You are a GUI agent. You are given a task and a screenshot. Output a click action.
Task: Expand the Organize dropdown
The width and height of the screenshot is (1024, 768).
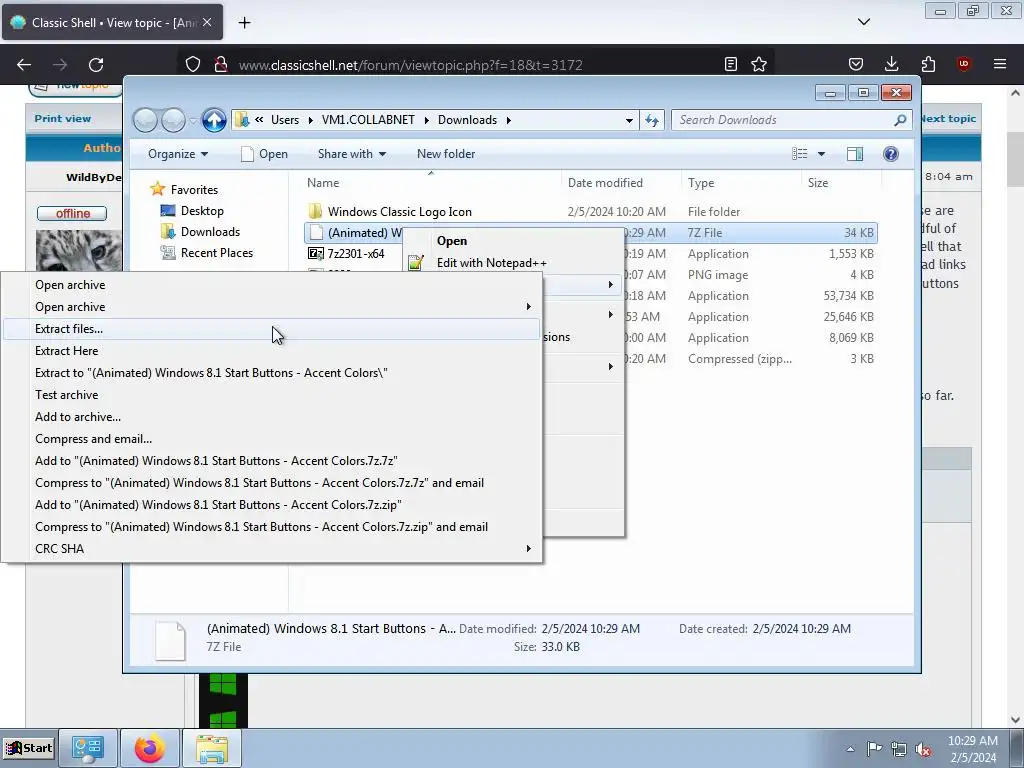pos(178,154)
